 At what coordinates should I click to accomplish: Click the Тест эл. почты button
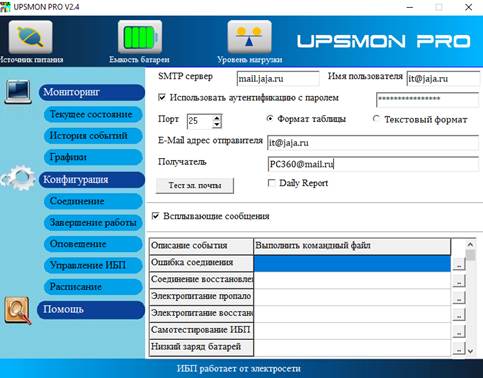point(195,186)
